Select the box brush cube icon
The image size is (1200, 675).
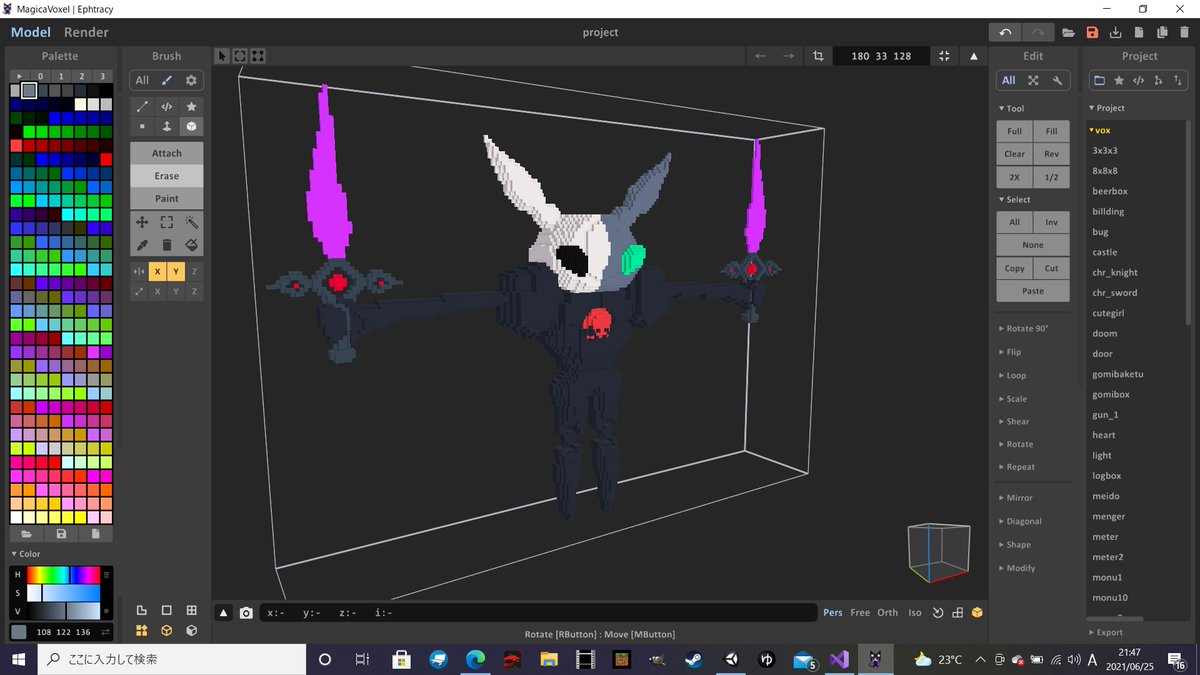click(x=191, y=127)
